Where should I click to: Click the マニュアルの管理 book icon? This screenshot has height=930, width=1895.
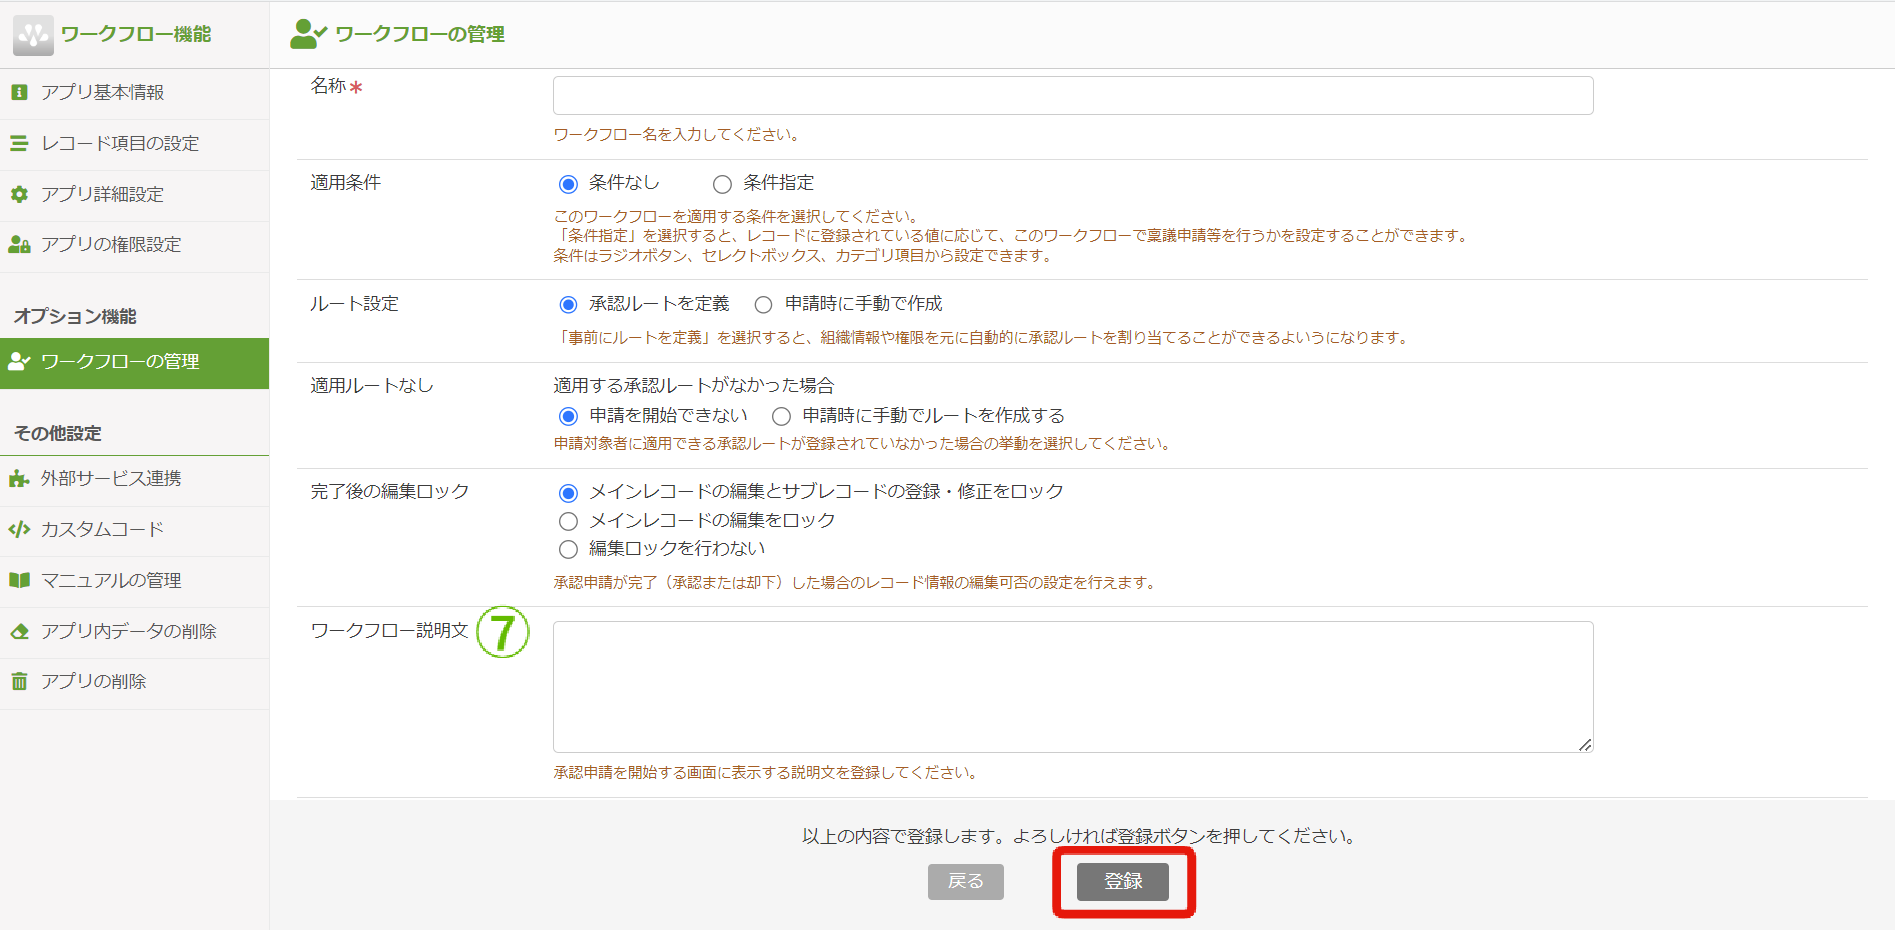pyautogui.click(x=19, y=580)
